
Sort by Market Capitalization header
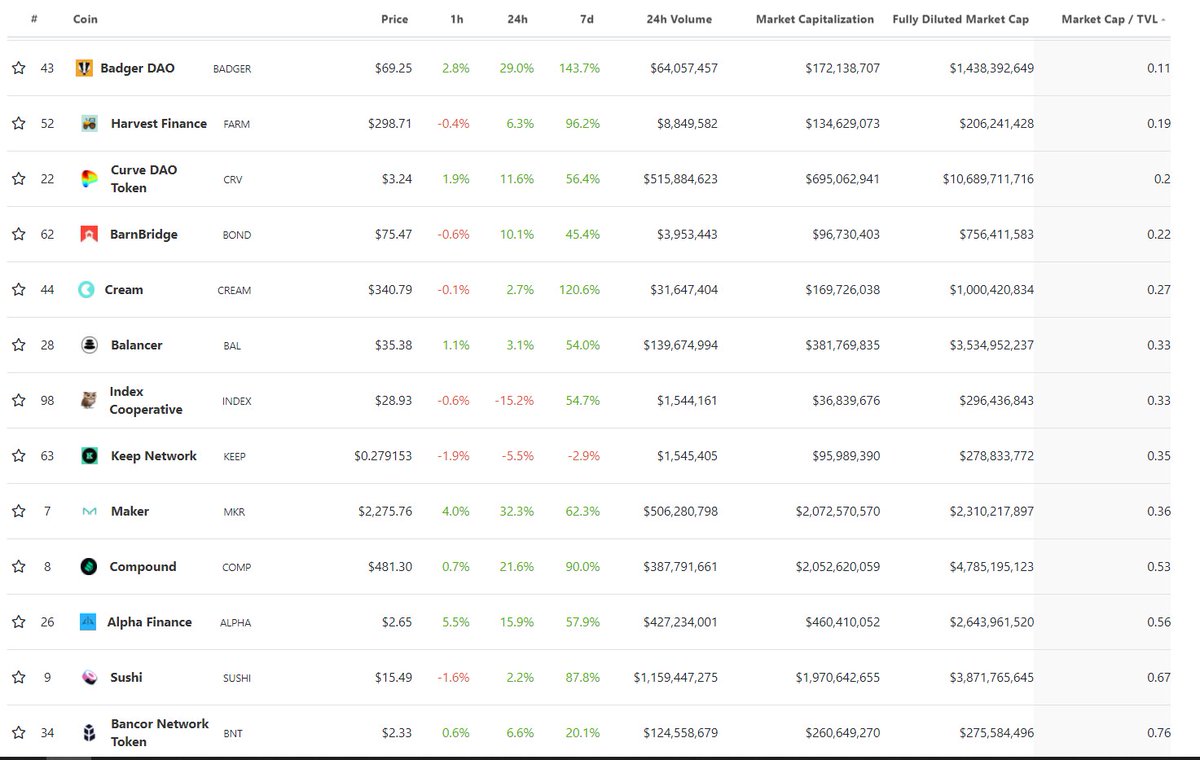point(815,19)
